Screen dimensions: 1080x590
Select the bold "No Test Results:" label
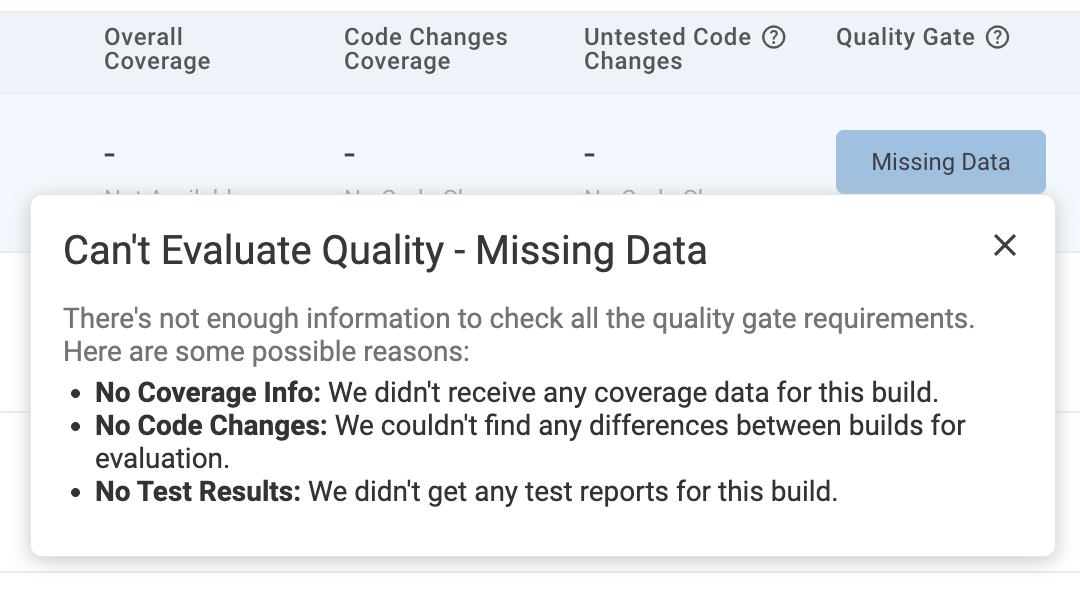point(198,491)
